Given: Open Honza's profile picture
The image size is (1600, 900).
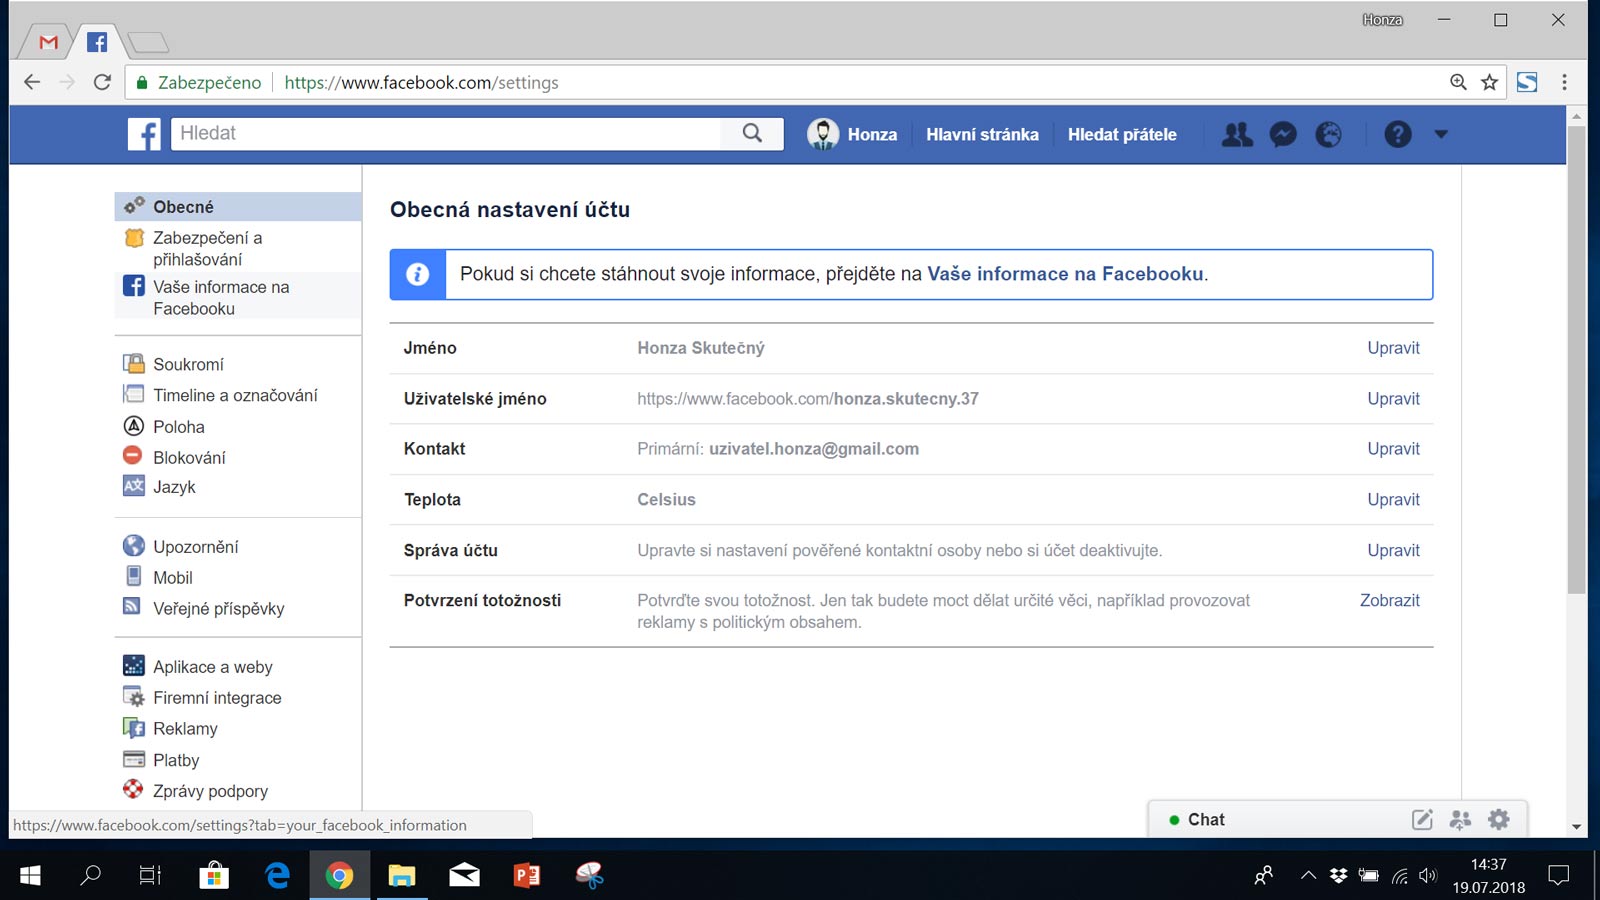Looking at the screenshot, I should pos(823,134).
